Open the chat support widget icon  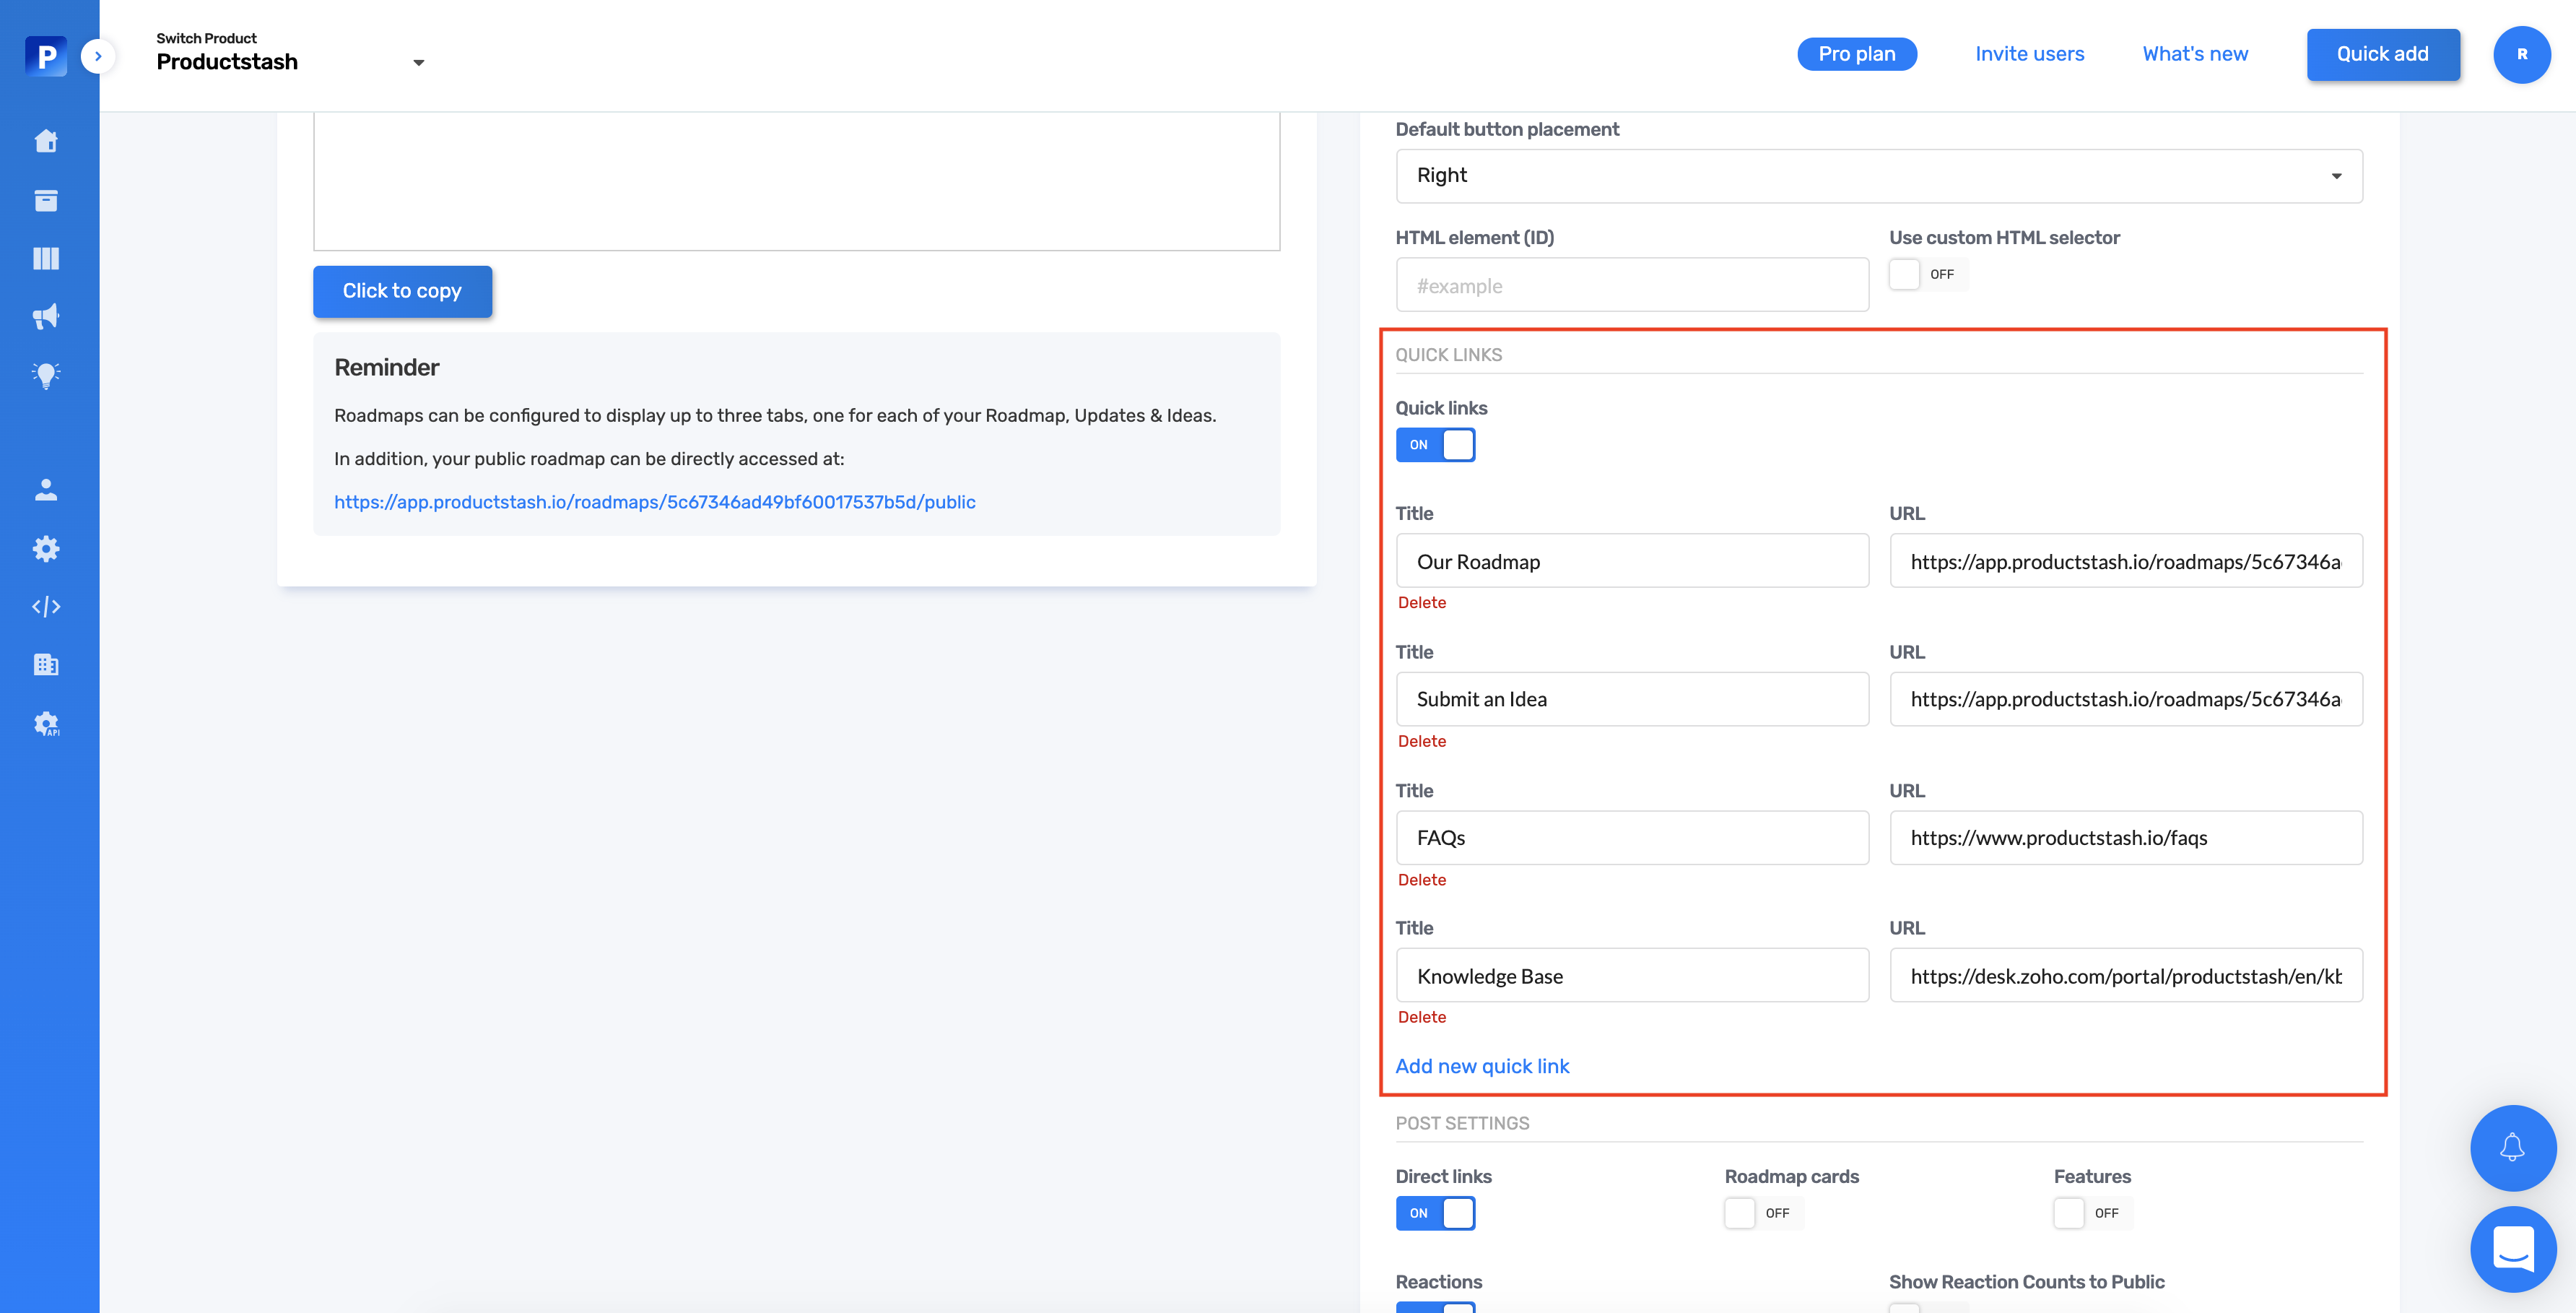pos(2512,1249)
